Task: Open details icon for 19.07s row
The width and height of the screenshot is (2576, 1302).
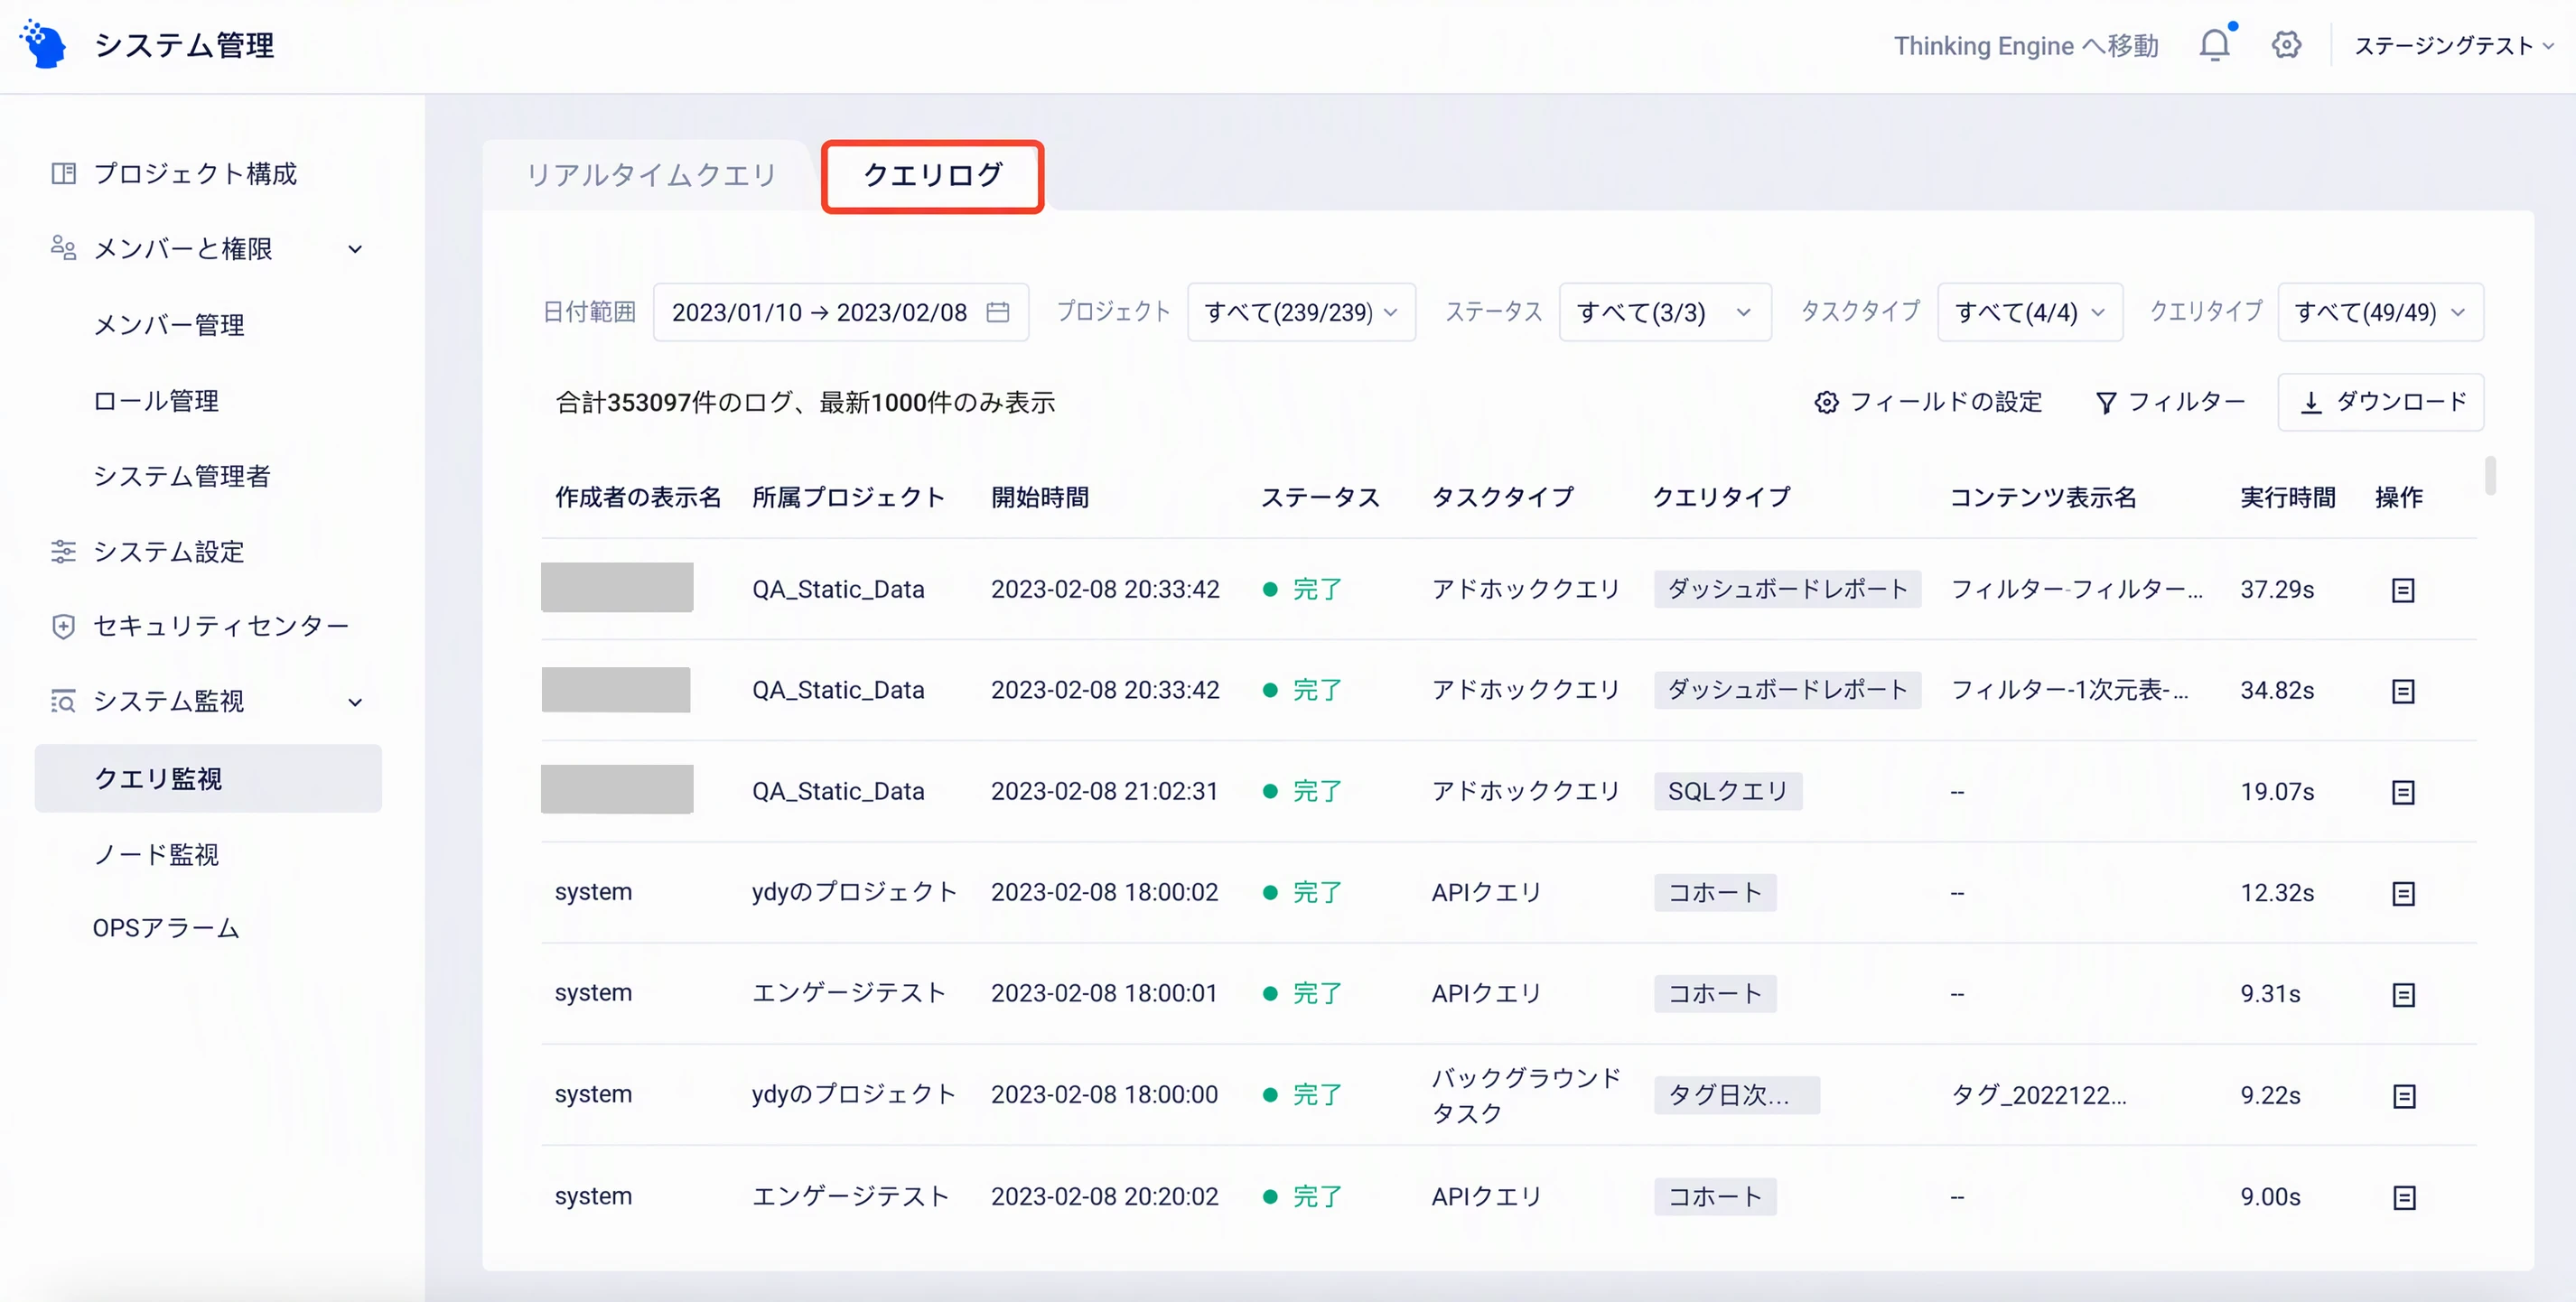Action: 2403,792
